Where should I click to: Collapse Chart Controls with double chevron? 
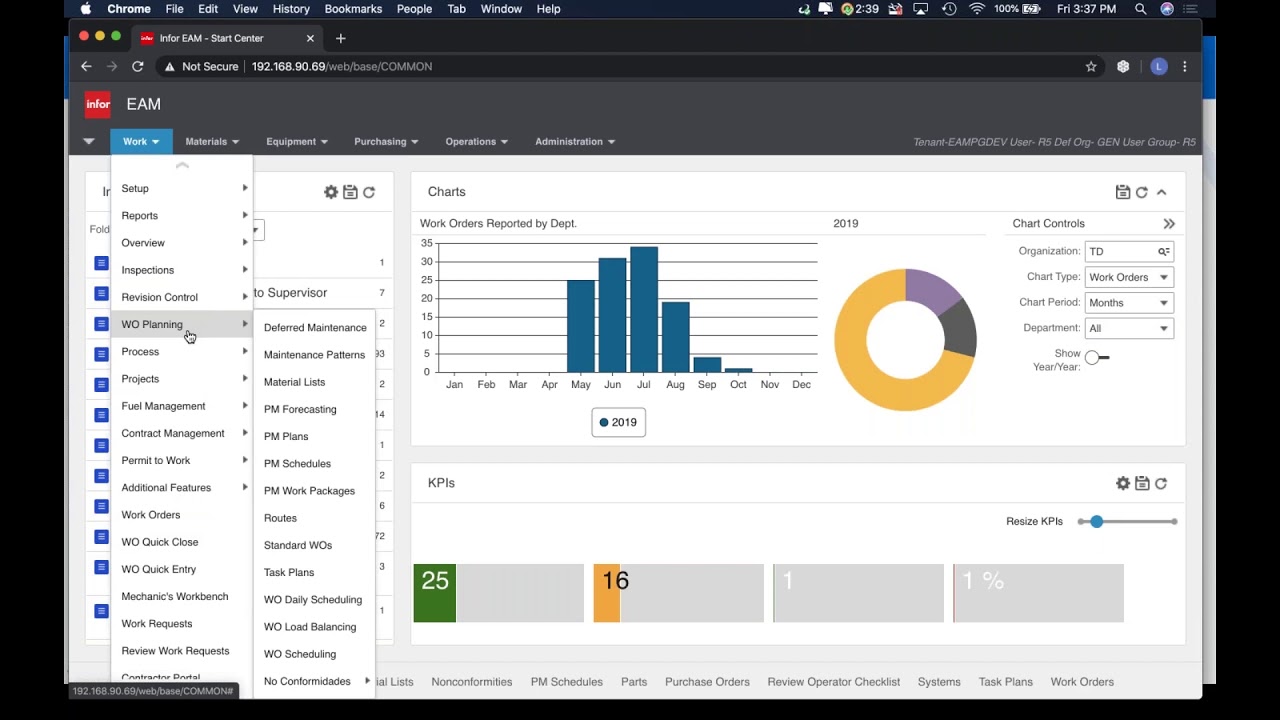1169,224
